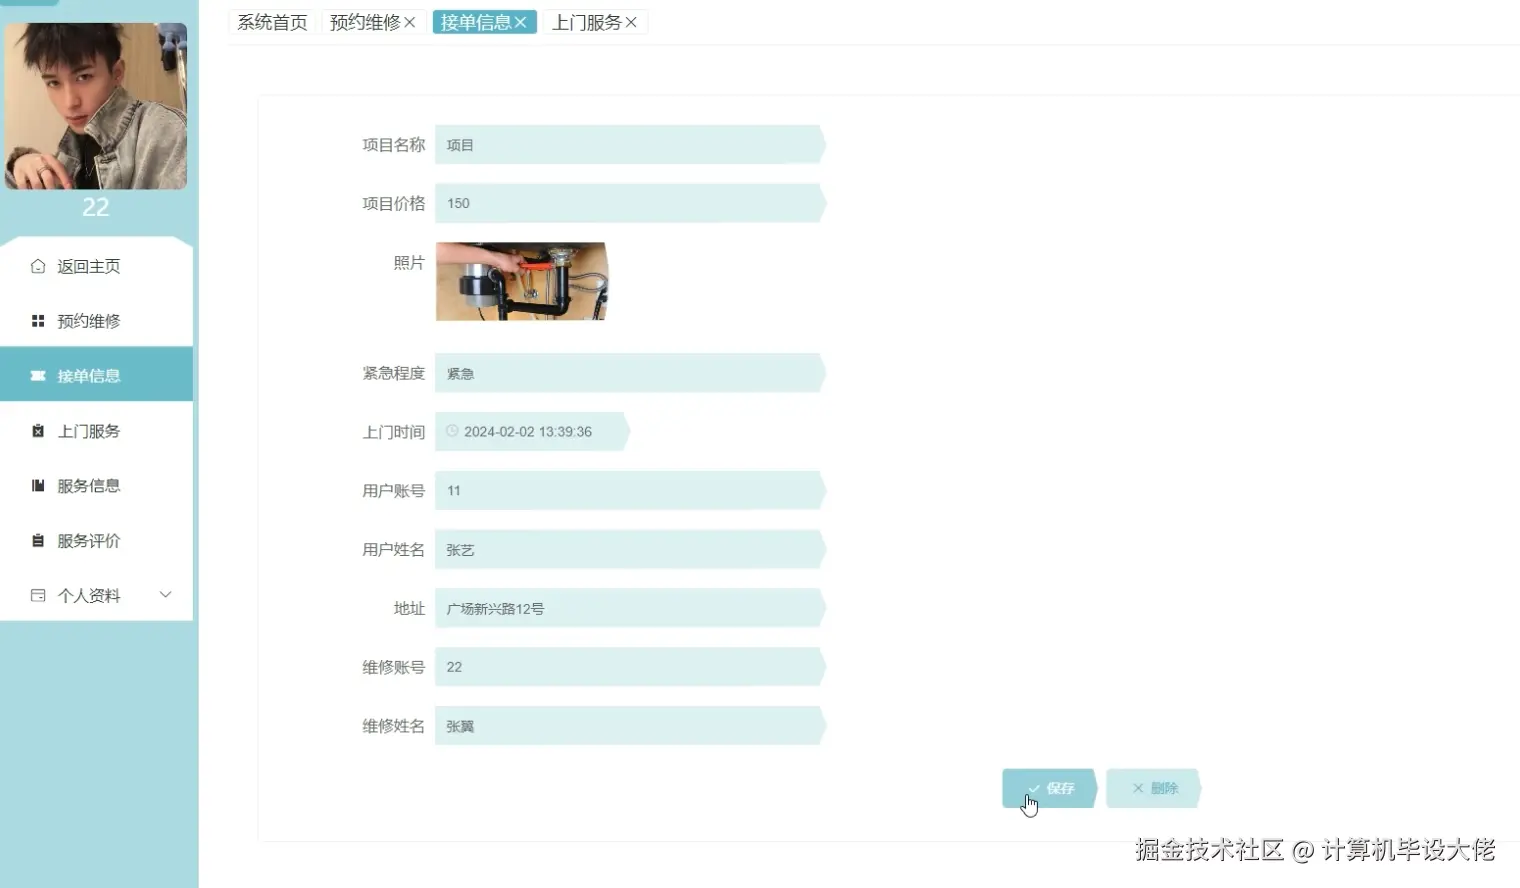Close the 接单信息 tab
1520x888 pixels.
(520, 22)
